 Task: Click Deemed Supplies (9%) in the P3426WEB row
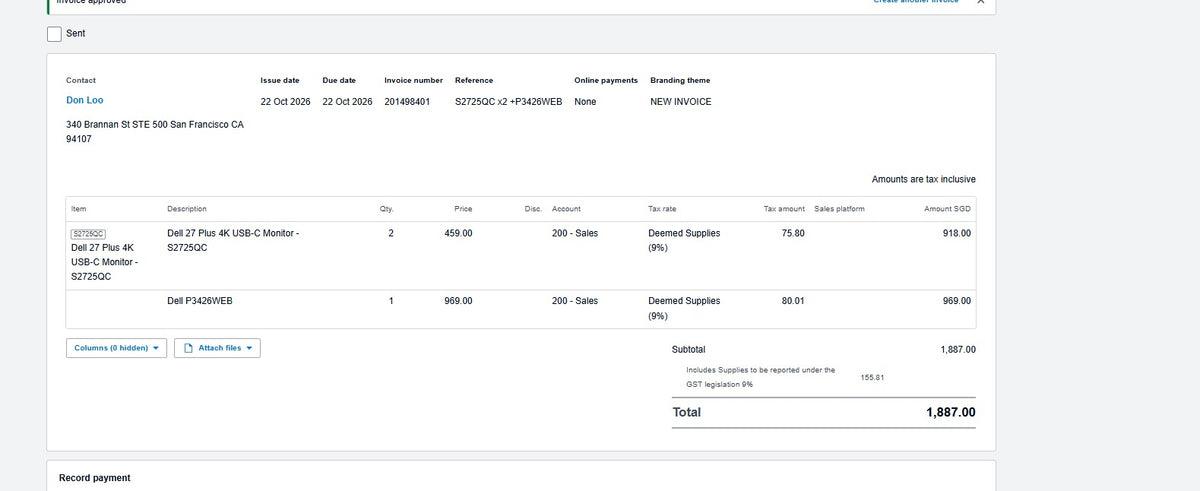tap(684, 308)
